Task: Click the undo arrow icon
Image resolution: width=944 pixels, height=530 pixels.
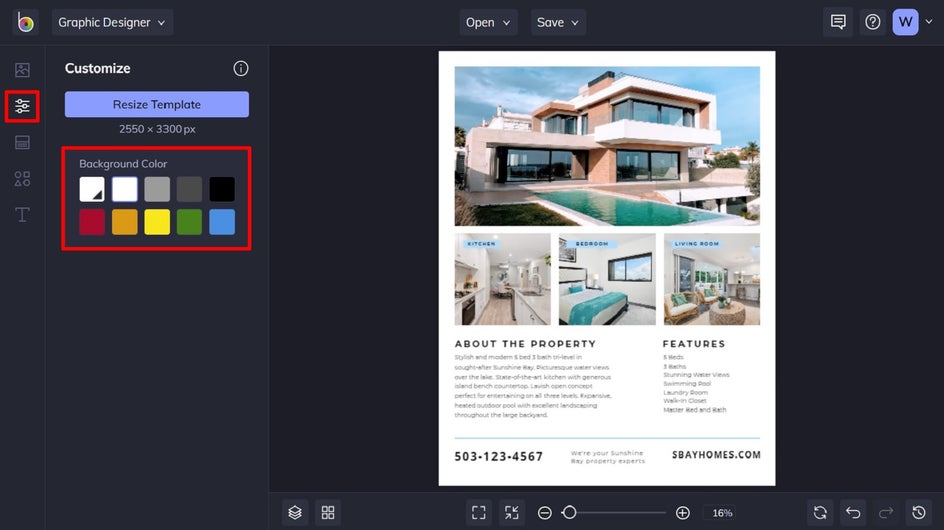Action: coord(853,512)
